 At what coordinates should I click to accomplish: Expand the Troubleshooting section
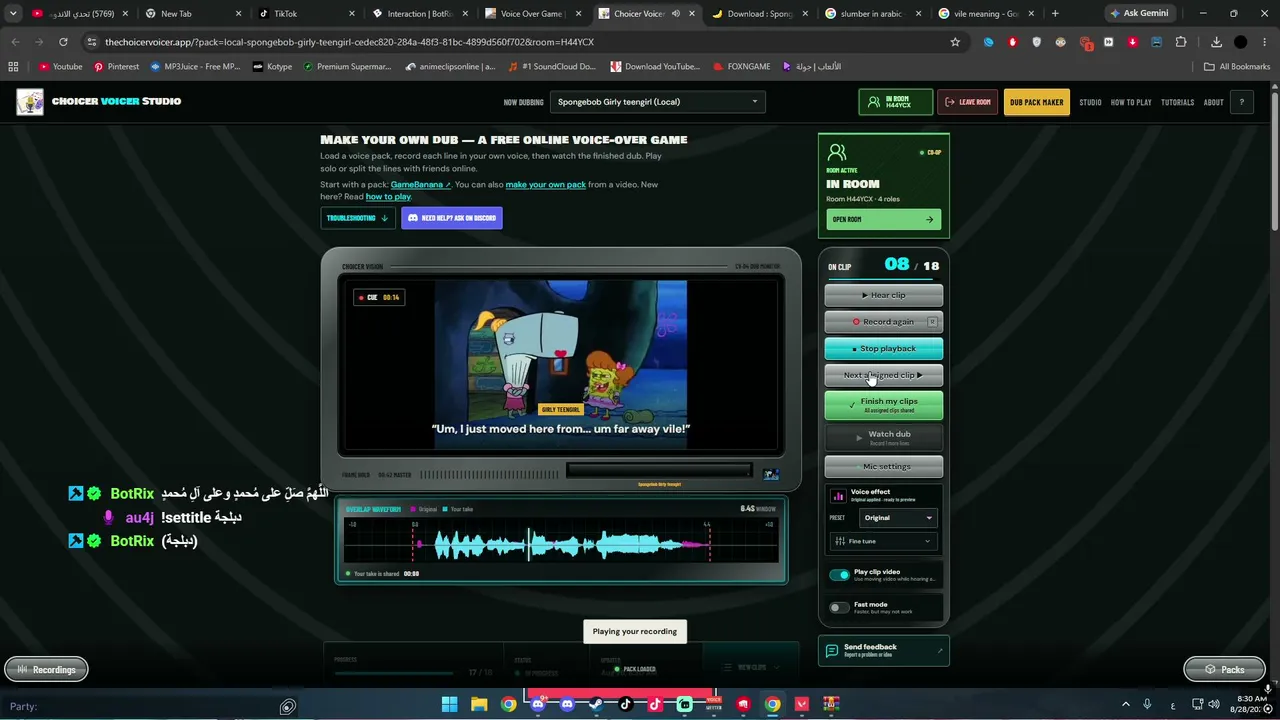pyautogui.click(x=357, y=218)
